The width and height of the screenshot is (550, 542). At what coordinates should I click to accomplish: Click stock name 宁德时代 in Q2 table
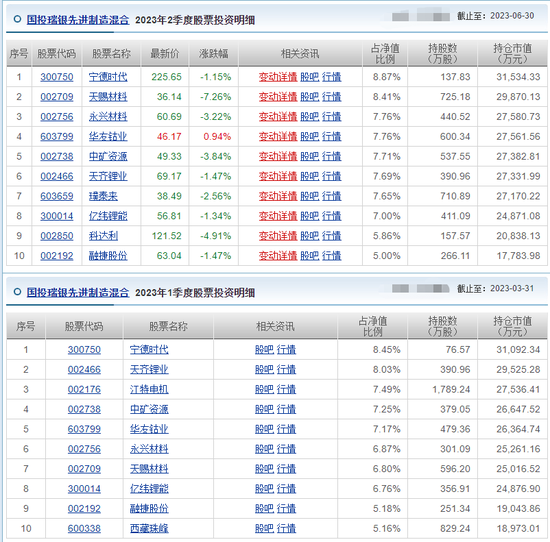(108, 77)
